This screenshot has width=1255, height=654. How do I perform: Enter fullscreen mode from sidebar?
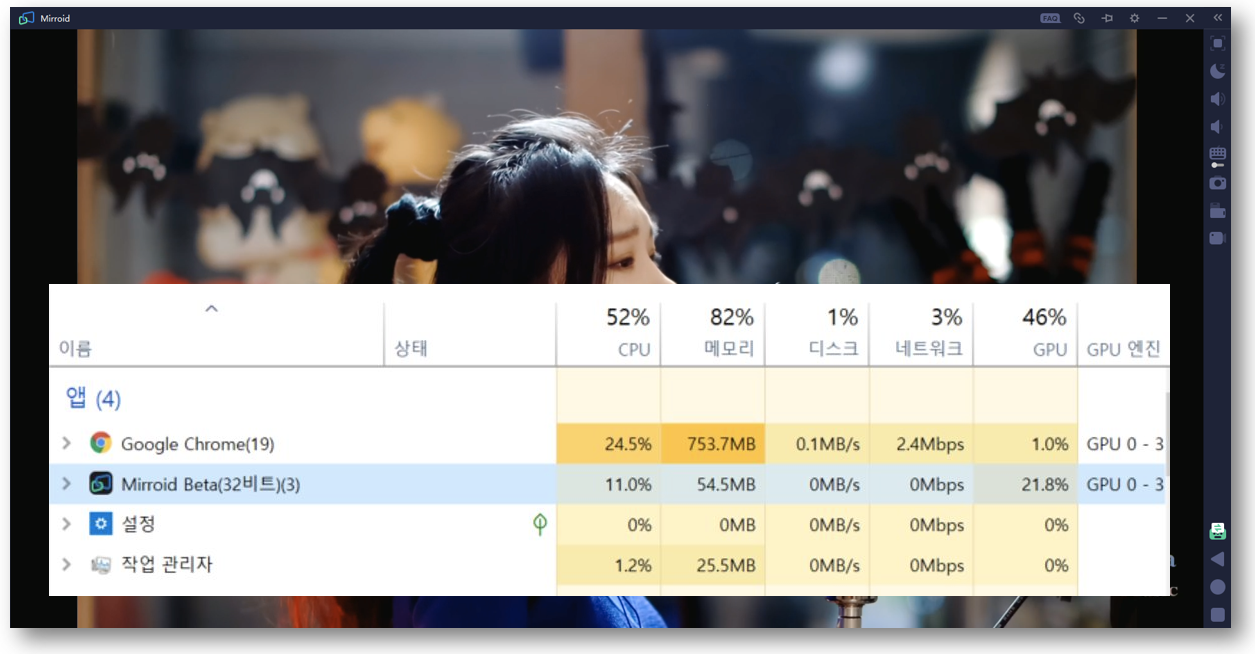click(1217, 43)
